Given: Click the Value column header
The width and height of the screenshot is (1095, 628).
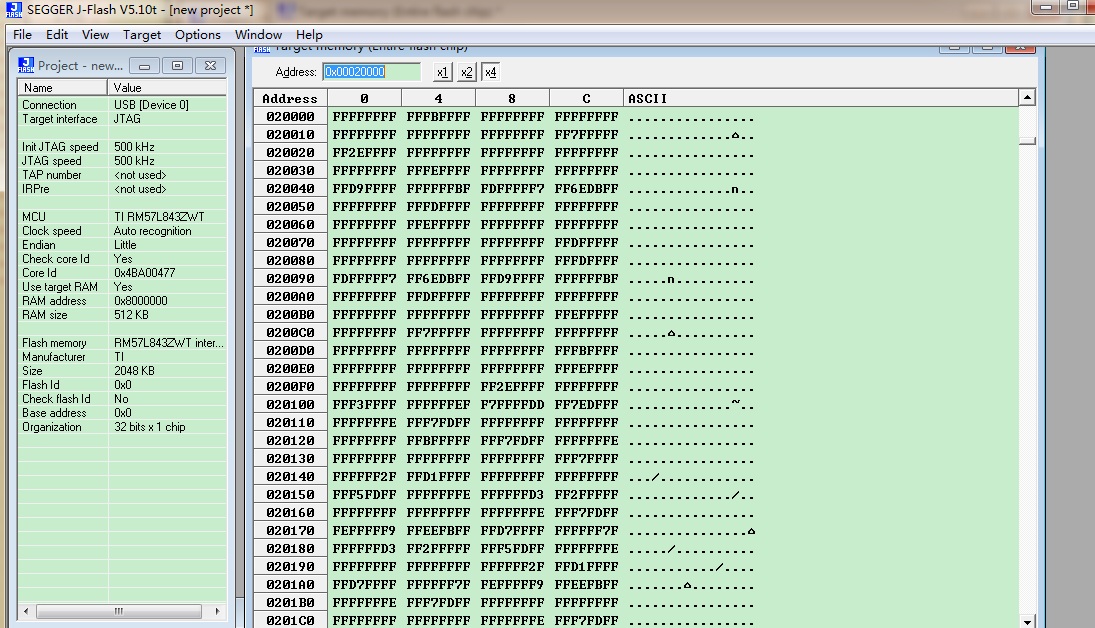Looking at the screenshot, I should pos(167,87).
